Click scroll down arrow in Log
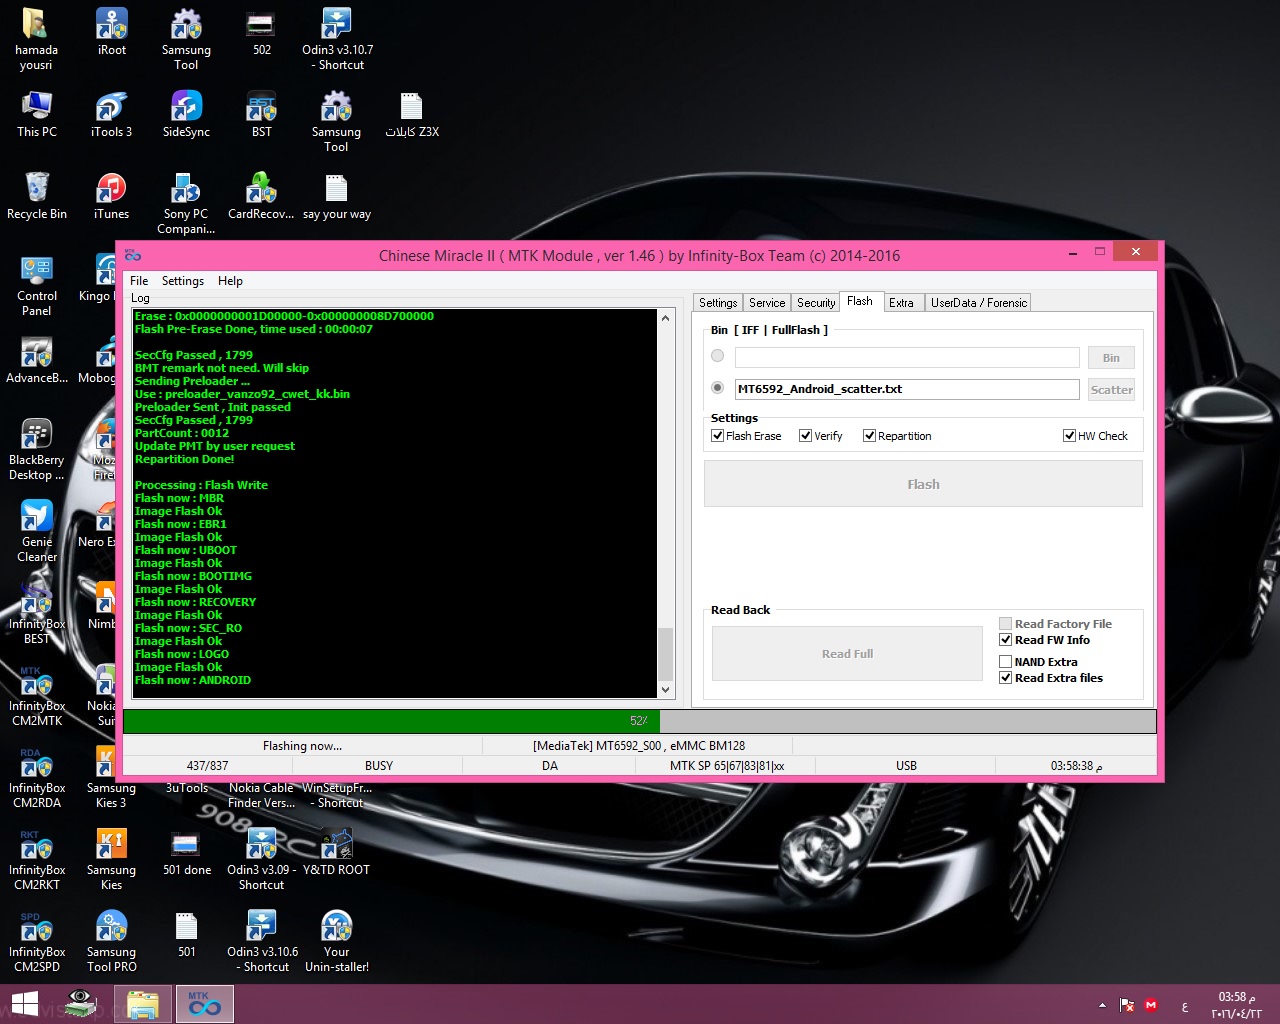 coord(665,689)
